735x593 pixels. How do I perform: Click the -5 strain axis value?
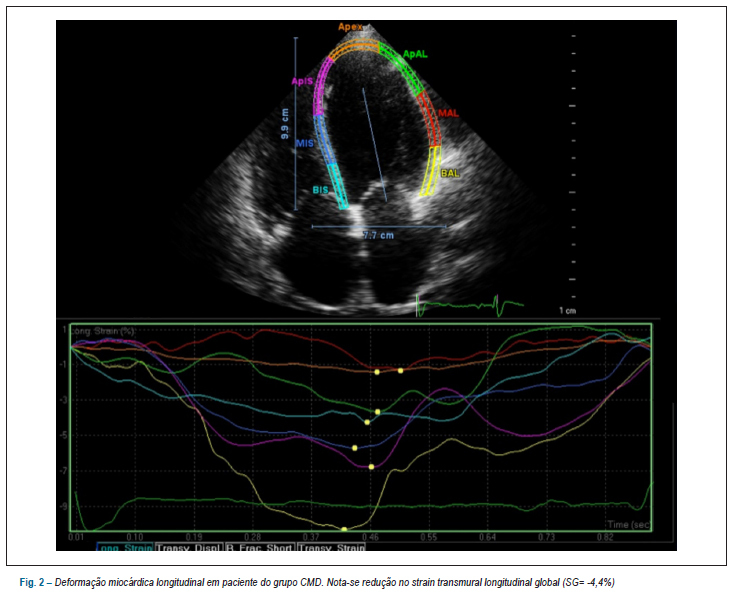pos(65,435)
